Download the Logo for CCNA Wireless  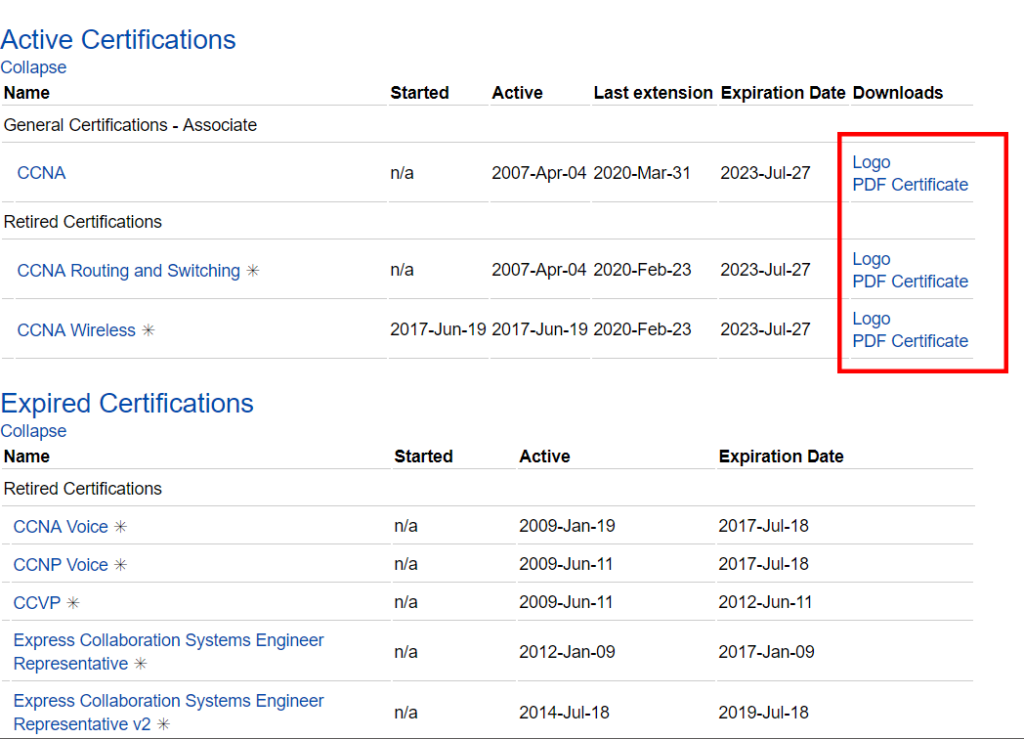tap(871, 318)
